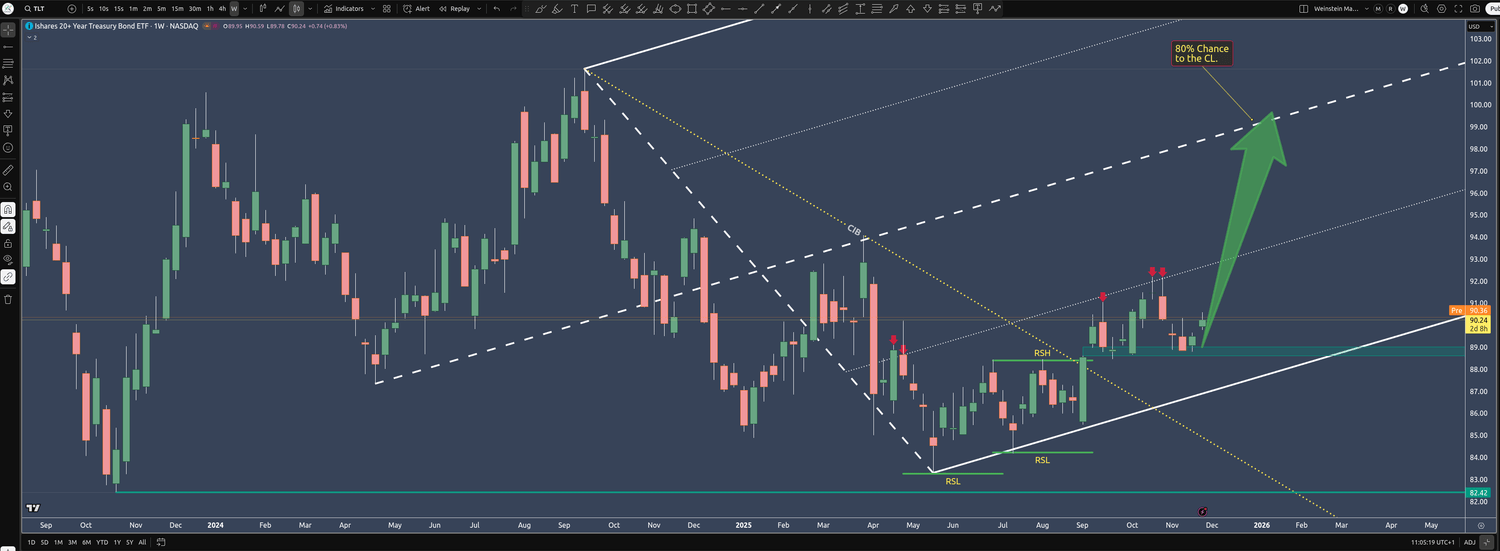Expand the collapsed indicators legend arrow
The image size is (1500, 551).
pos(28,36)
